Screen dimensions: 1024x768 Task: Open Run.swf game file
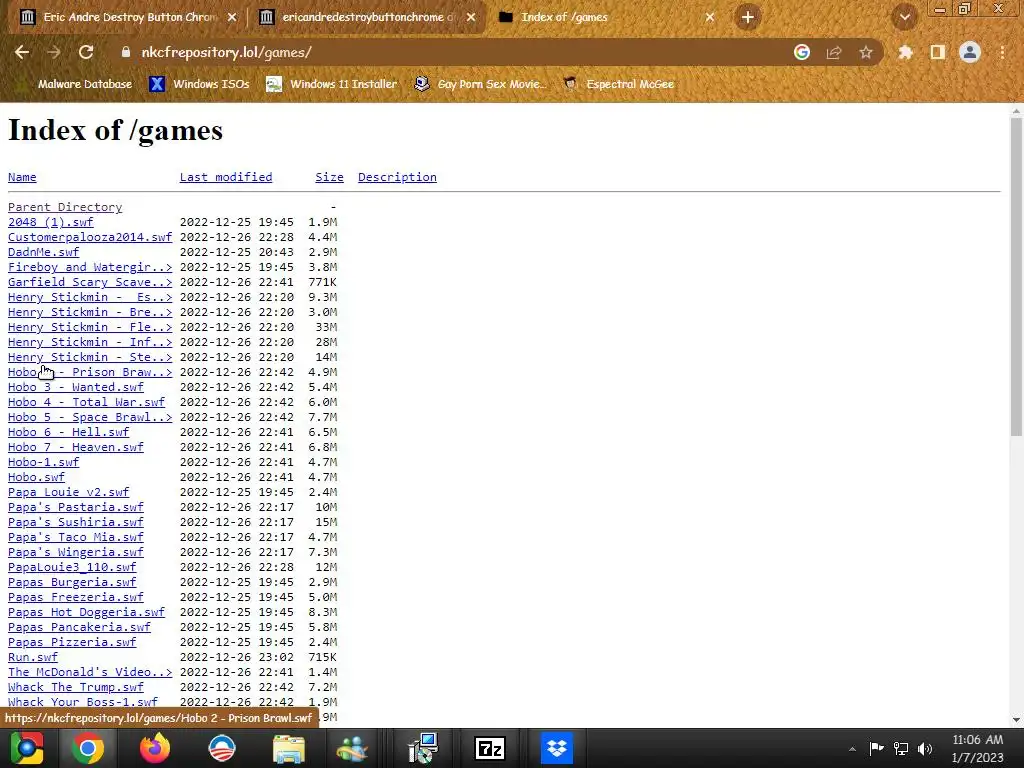(33, 658)
